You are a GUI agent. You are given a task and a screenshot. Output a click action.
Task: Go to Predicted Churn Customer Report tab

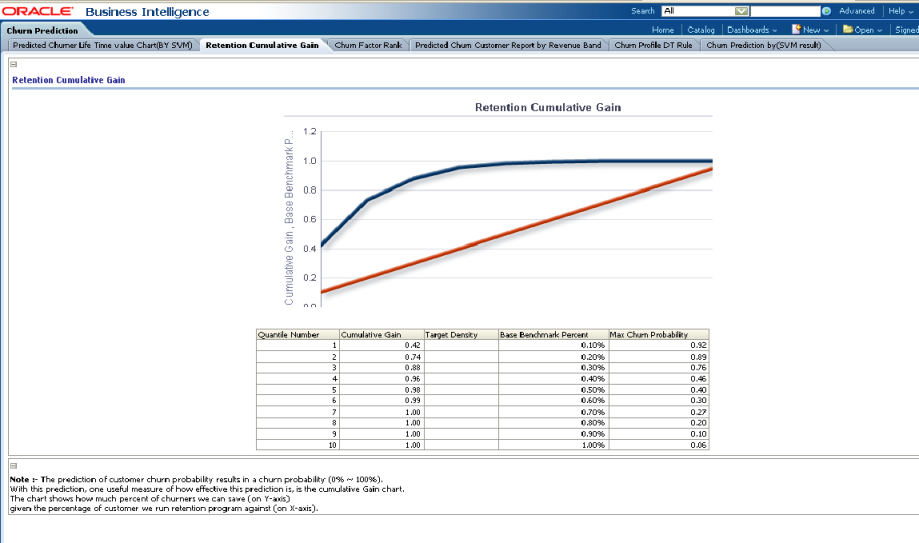pyautogui.click(x=507, y=45)
